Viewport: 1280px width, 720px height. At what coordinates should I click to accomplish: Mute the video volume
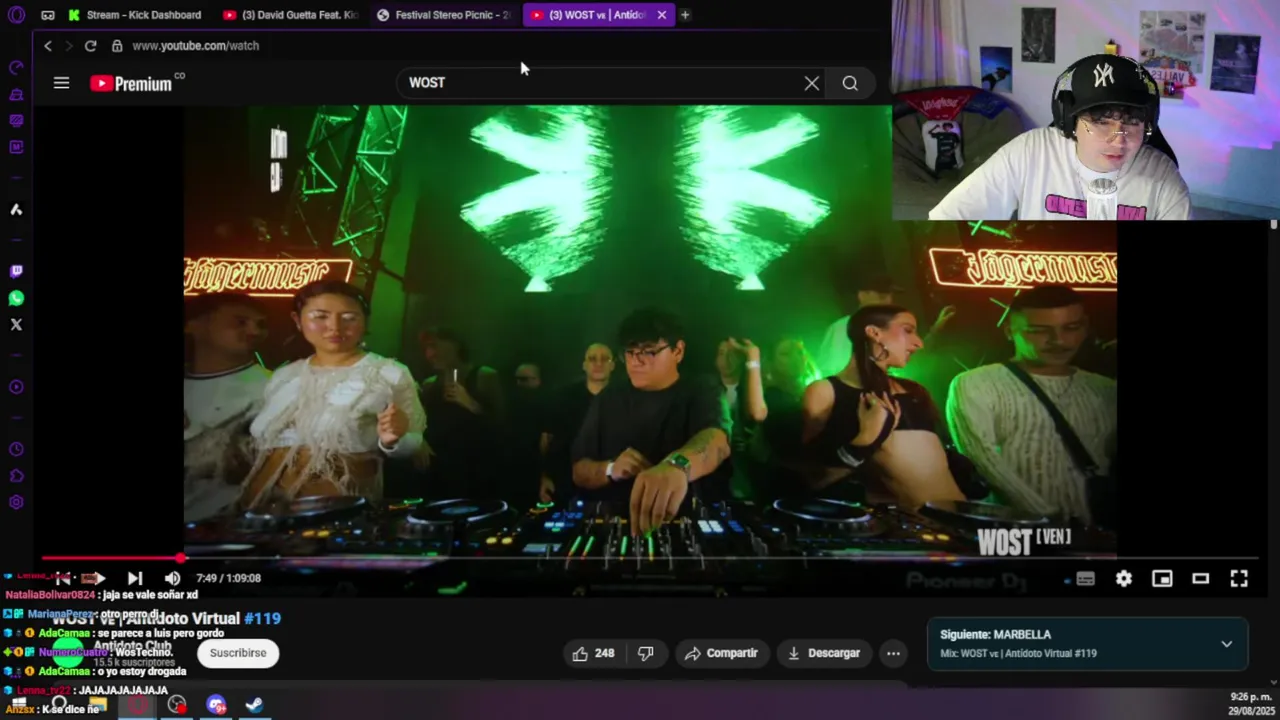(173, 578)
